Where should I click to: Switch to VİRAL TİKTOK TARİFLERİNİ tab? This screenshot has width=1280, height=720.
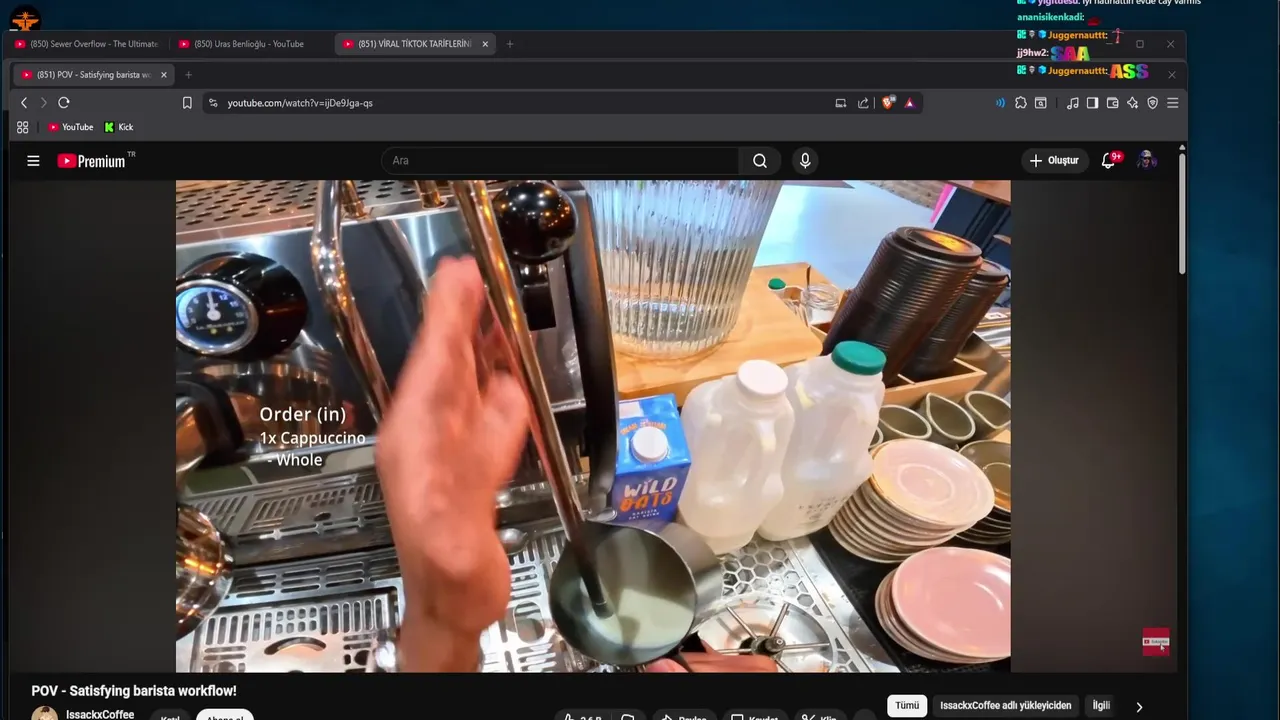point(414,44)
